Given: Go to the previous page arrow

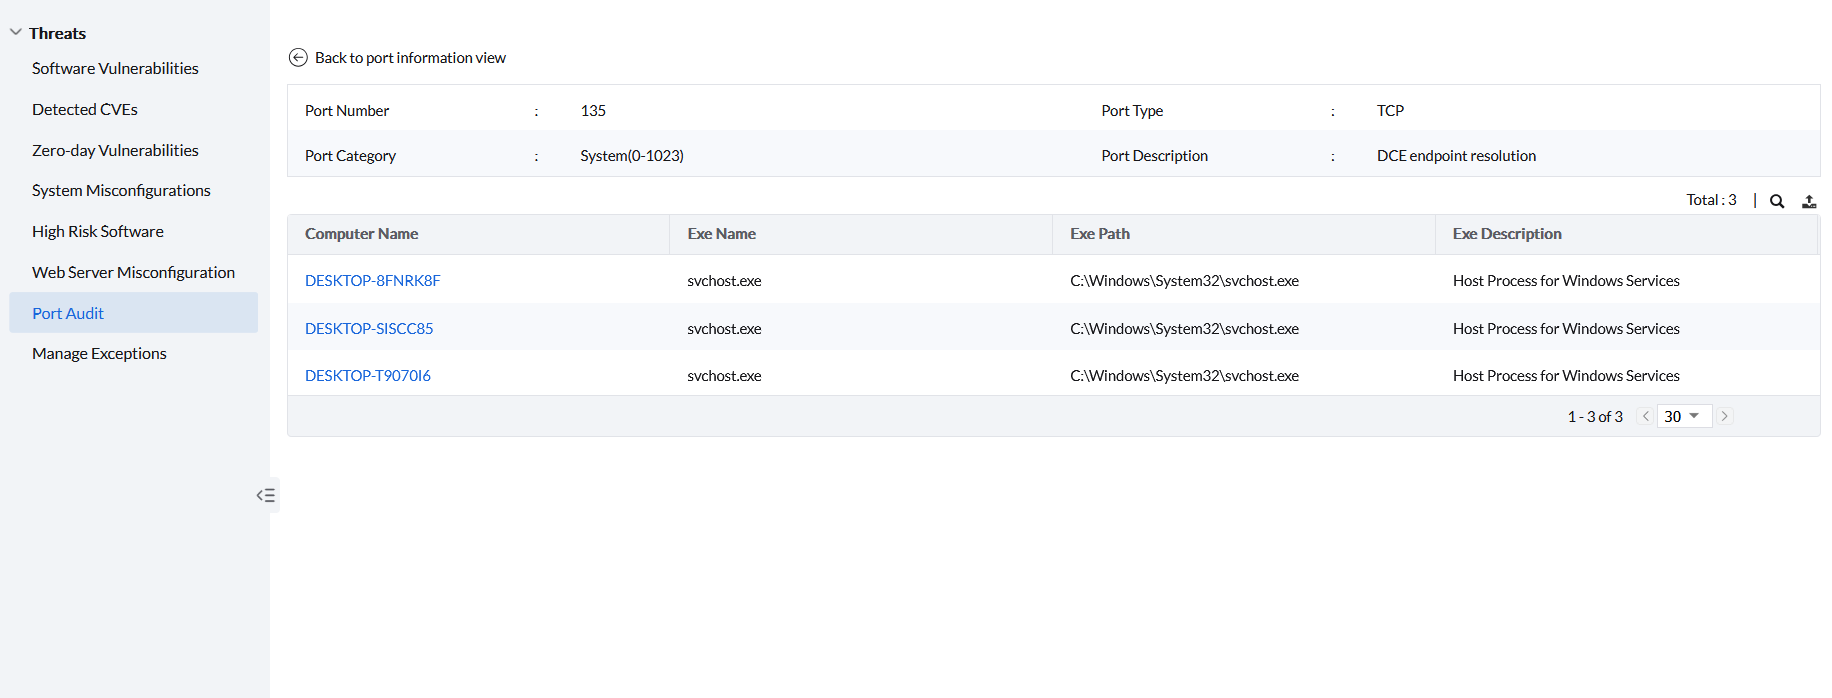Looking at the screenshot, I should [x=1645, y=416].
